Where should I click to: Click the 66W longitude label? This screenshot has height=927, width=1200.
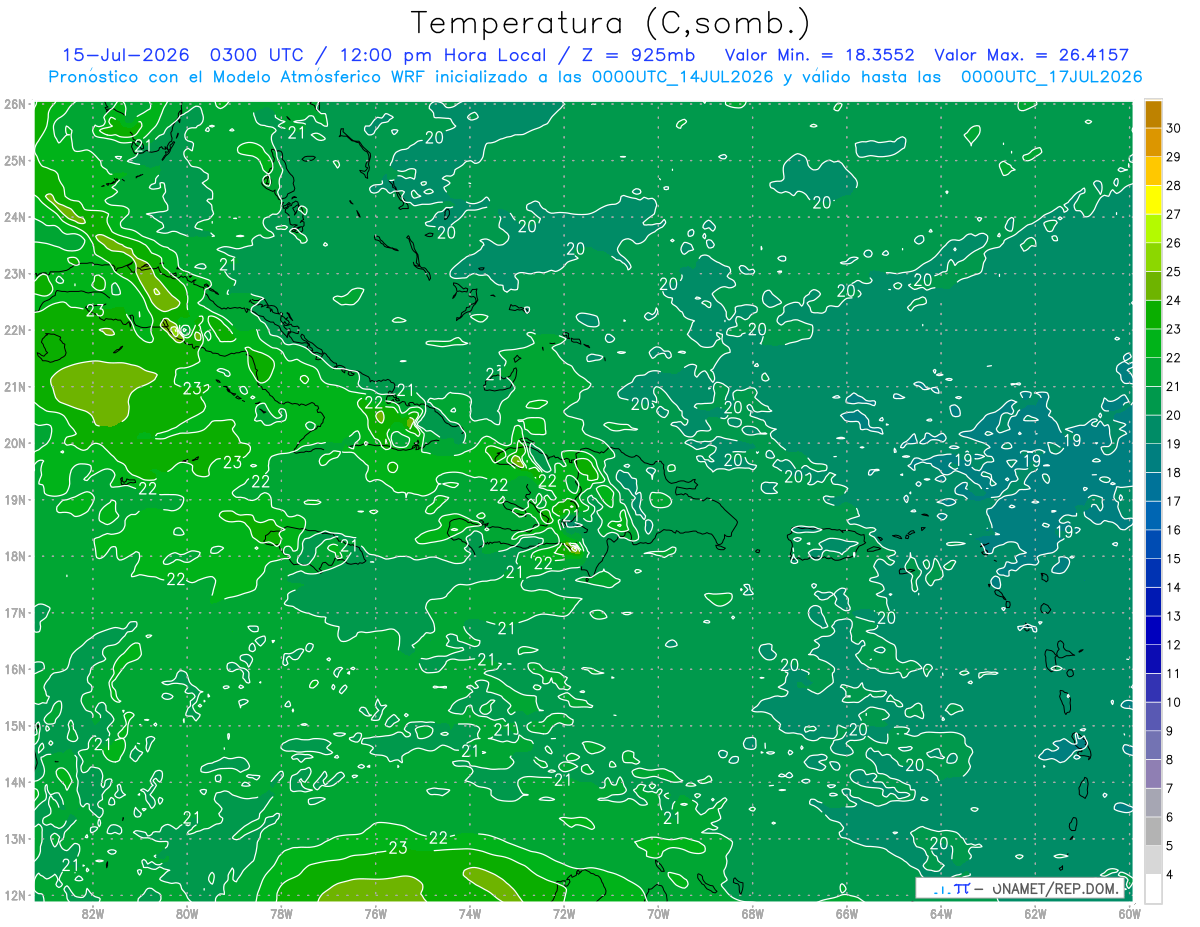pyautogui.click(x=846, y=914)
